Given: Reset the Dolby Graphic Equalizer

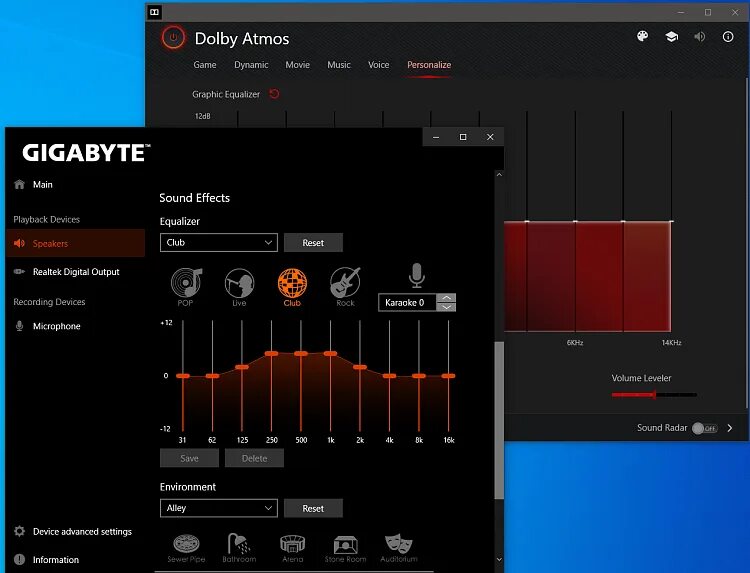Looking at the screenshot, I should pos(274,94).
